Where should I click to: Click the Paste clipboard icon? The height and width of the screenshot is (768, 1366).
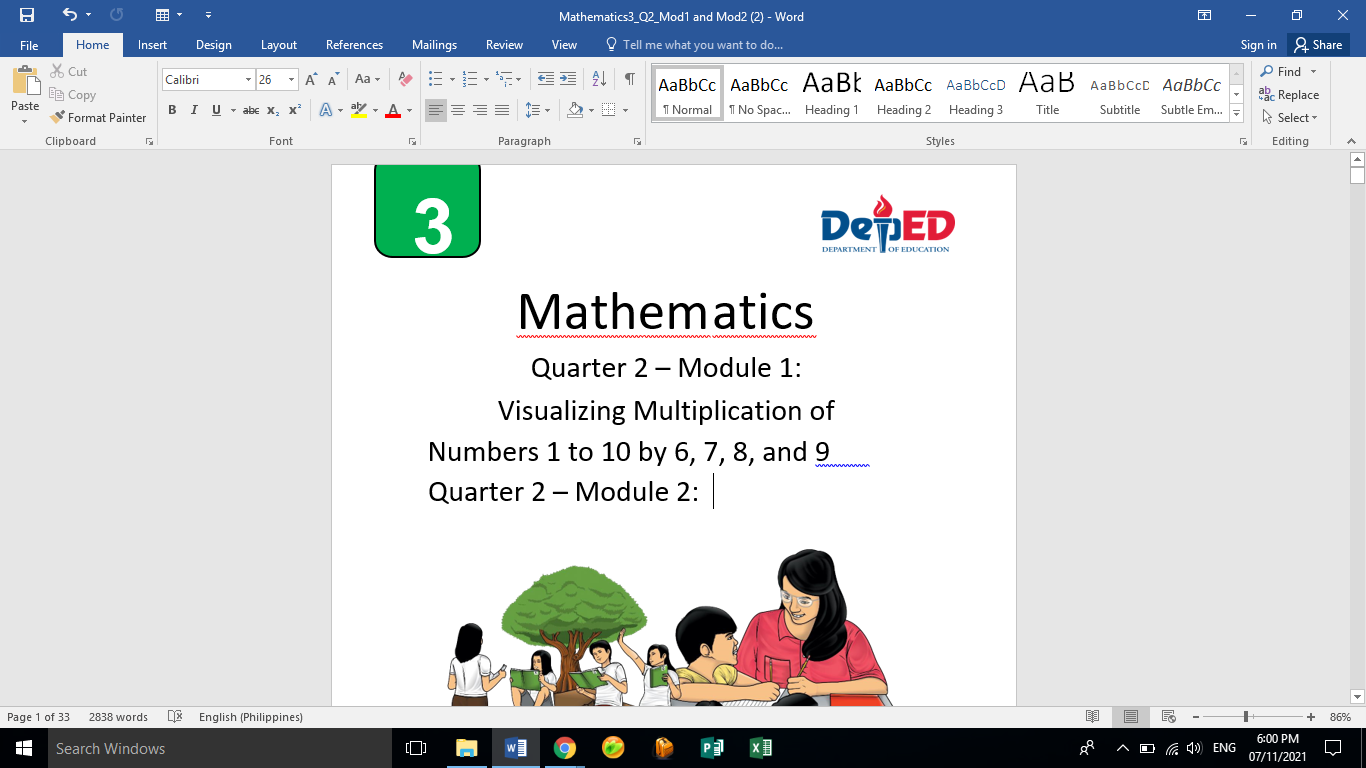25,83
